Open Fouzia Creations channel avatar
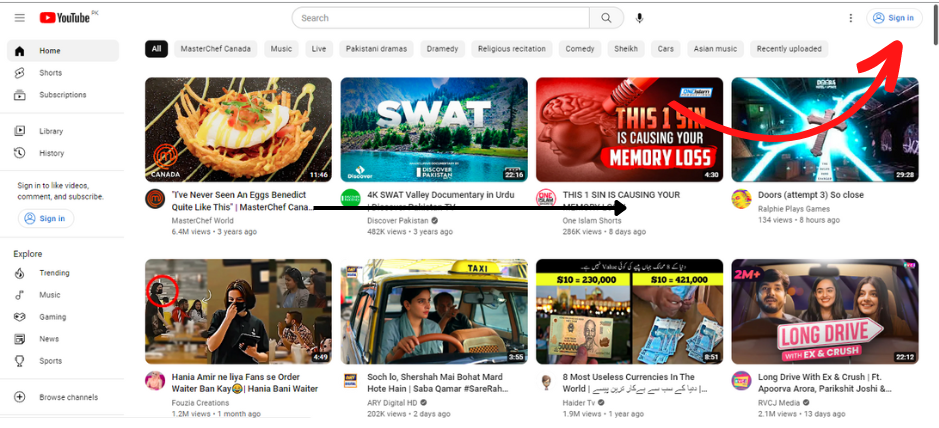The height and width of the screenshot is (428, 939). (x=155, y=381)
